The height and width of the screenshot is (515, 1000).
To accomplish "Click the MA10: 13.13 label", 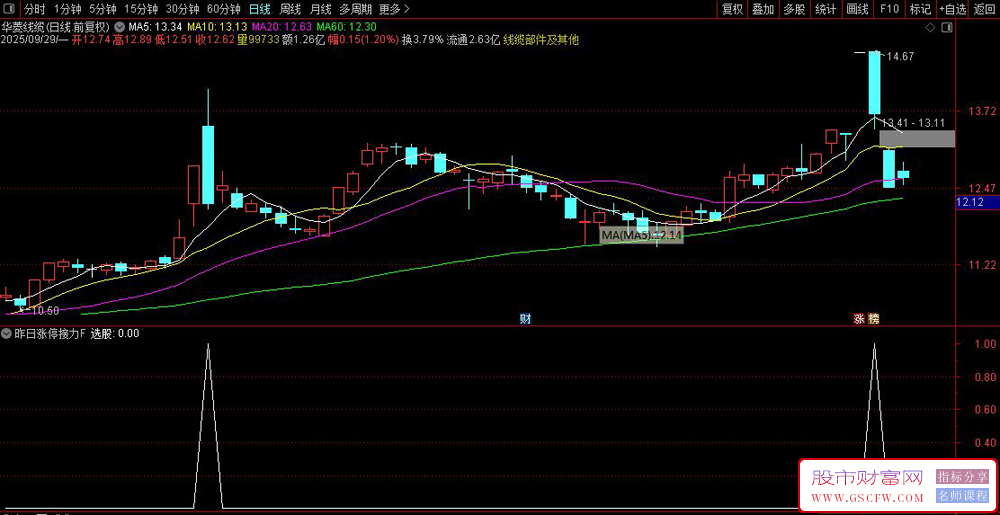I will [217, 27].
